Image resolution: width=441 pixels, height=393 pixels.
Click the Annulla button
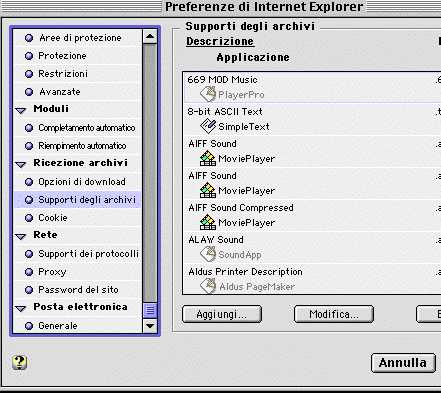(x=403, y=363)
